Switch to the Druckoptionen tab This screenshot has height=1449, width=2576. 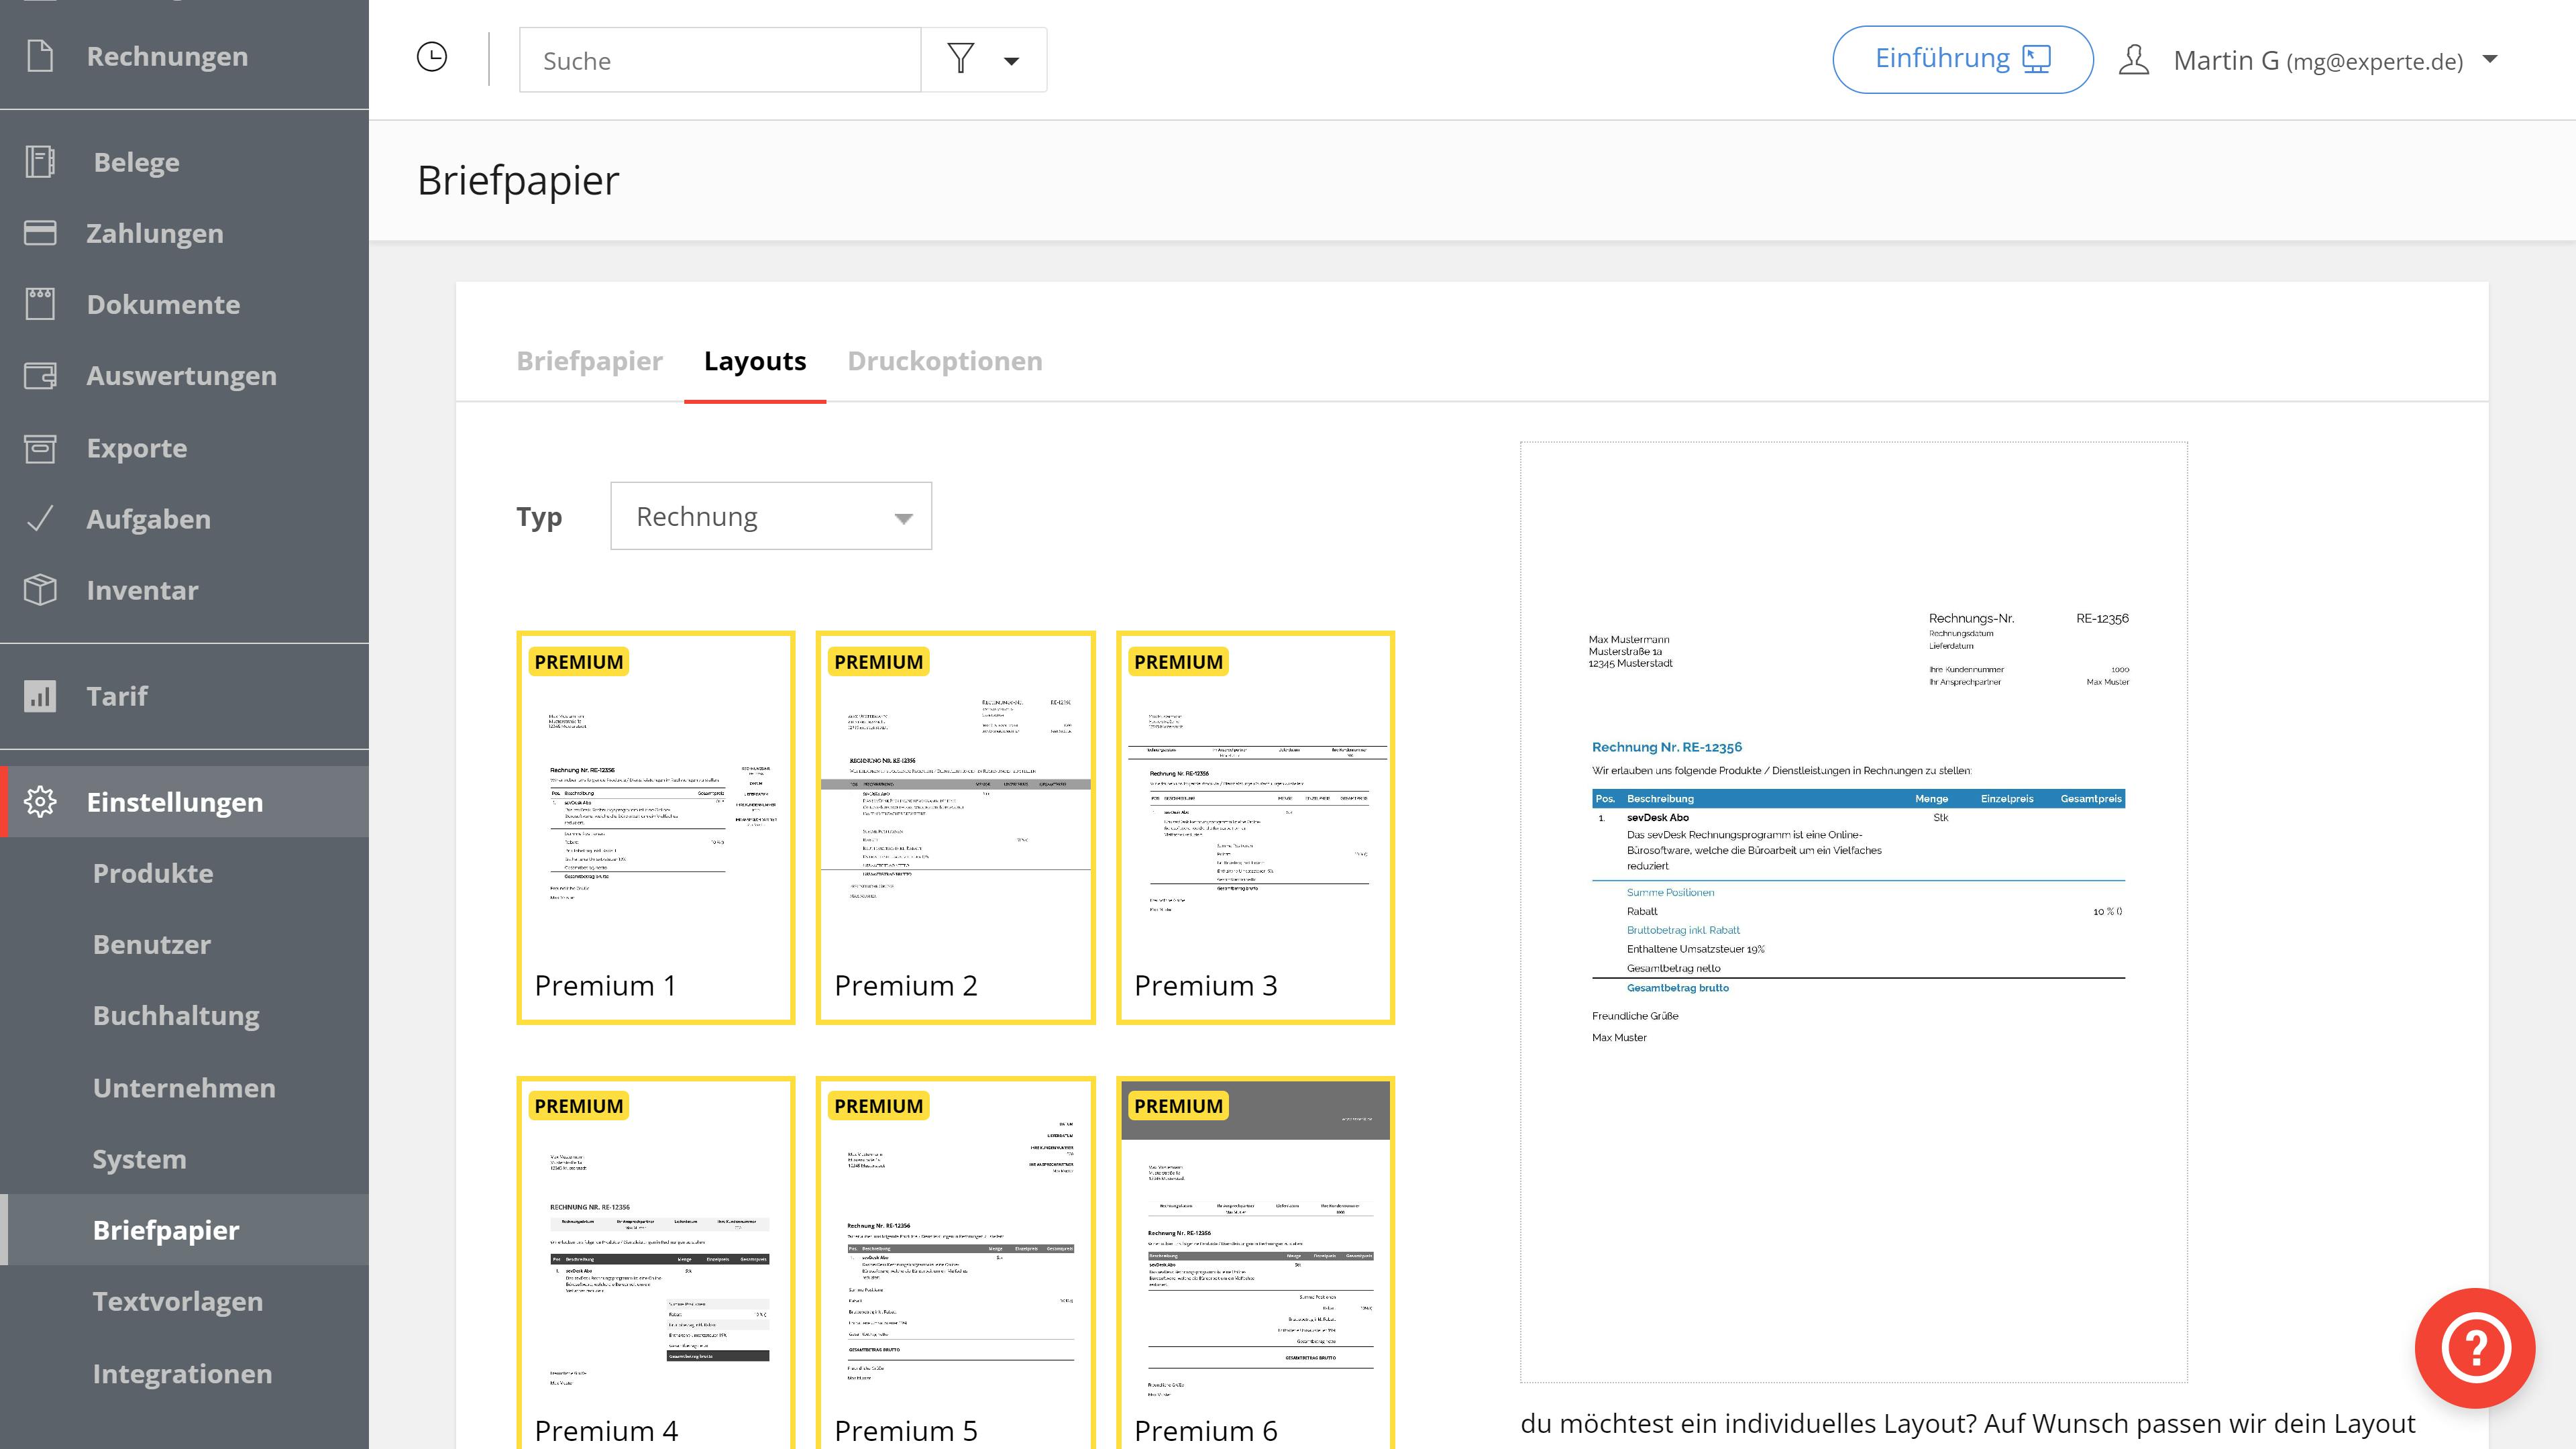(945, 361)
